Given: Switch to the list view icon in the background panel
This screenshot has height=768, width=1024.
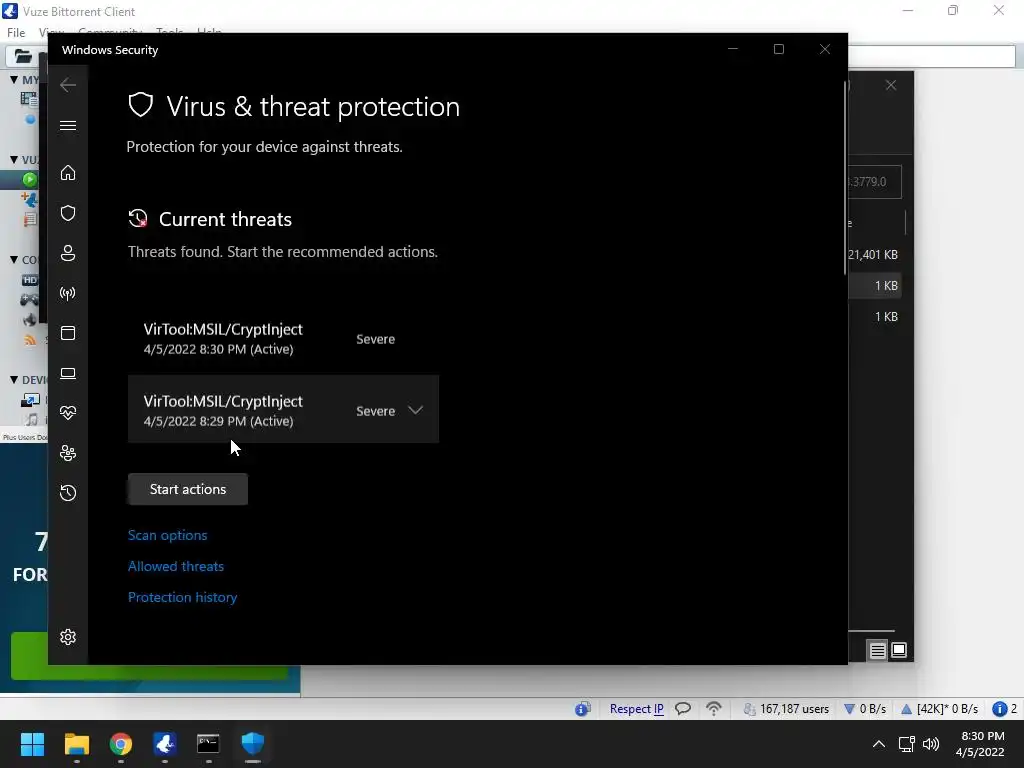Looking at the screenshot, I should tap(877, 650).
